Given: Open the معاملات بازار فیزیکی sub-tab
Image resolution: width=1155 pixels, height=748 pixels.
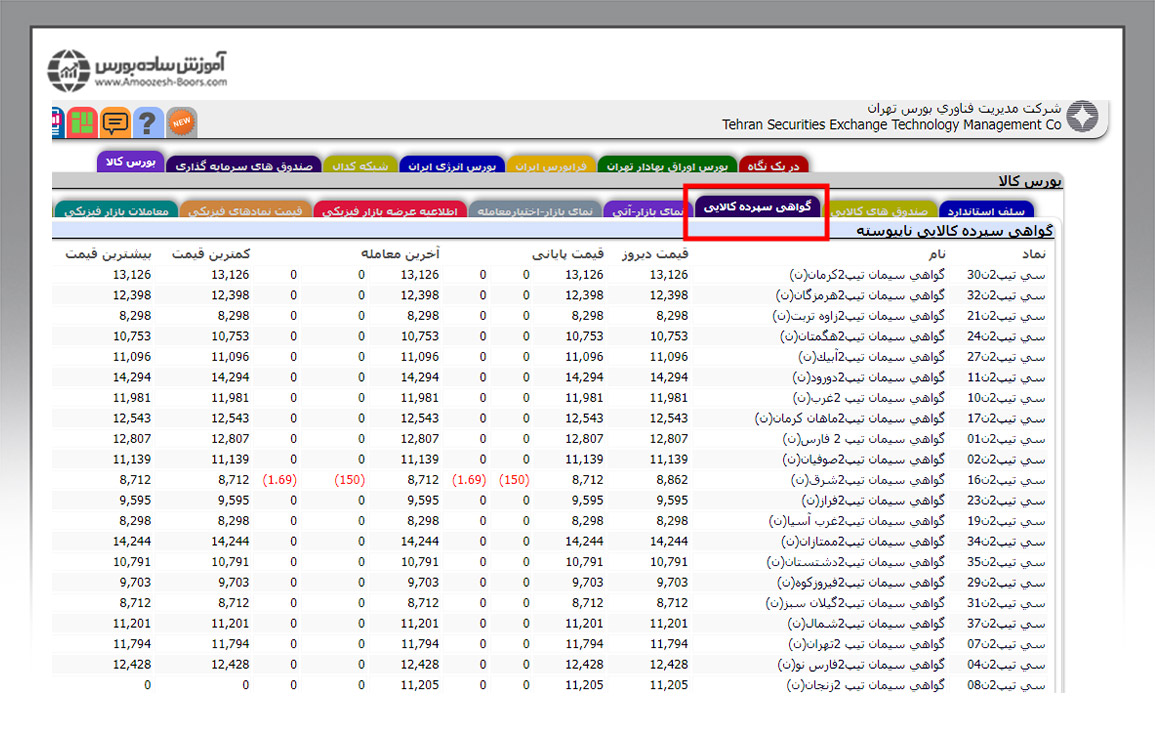Looking at the screenshot, I should (115, 211).
